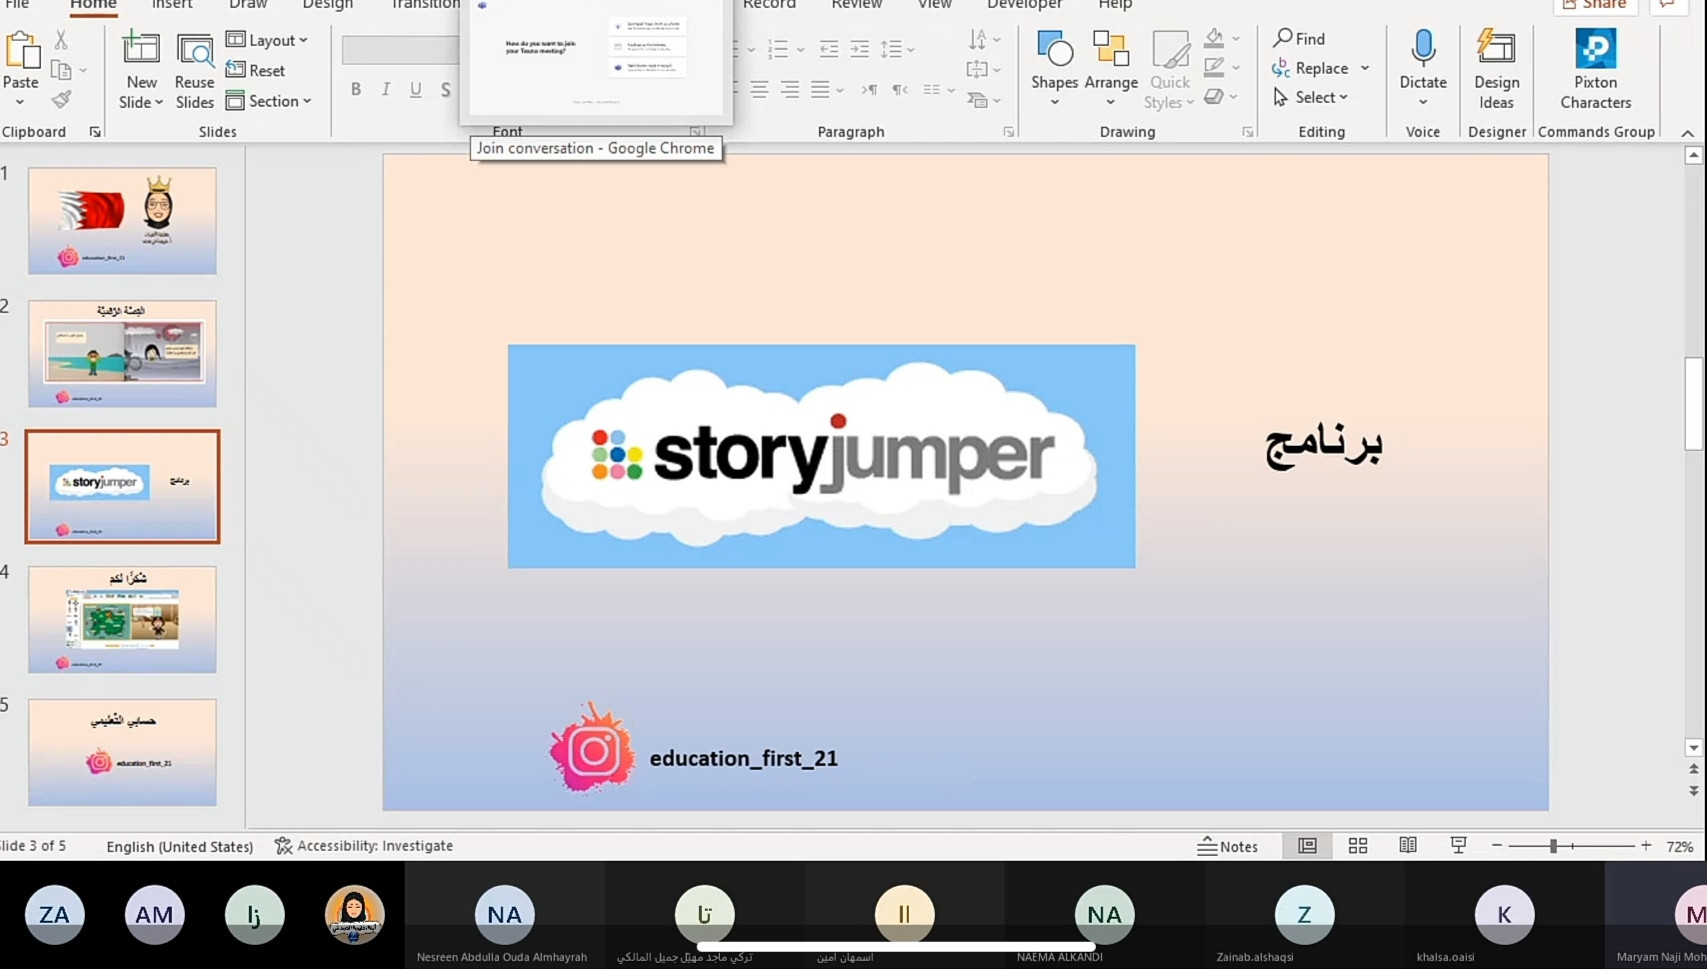Click the Copy icon
The width and height of the screenshot is (1707, 969).
pos(61,70)
